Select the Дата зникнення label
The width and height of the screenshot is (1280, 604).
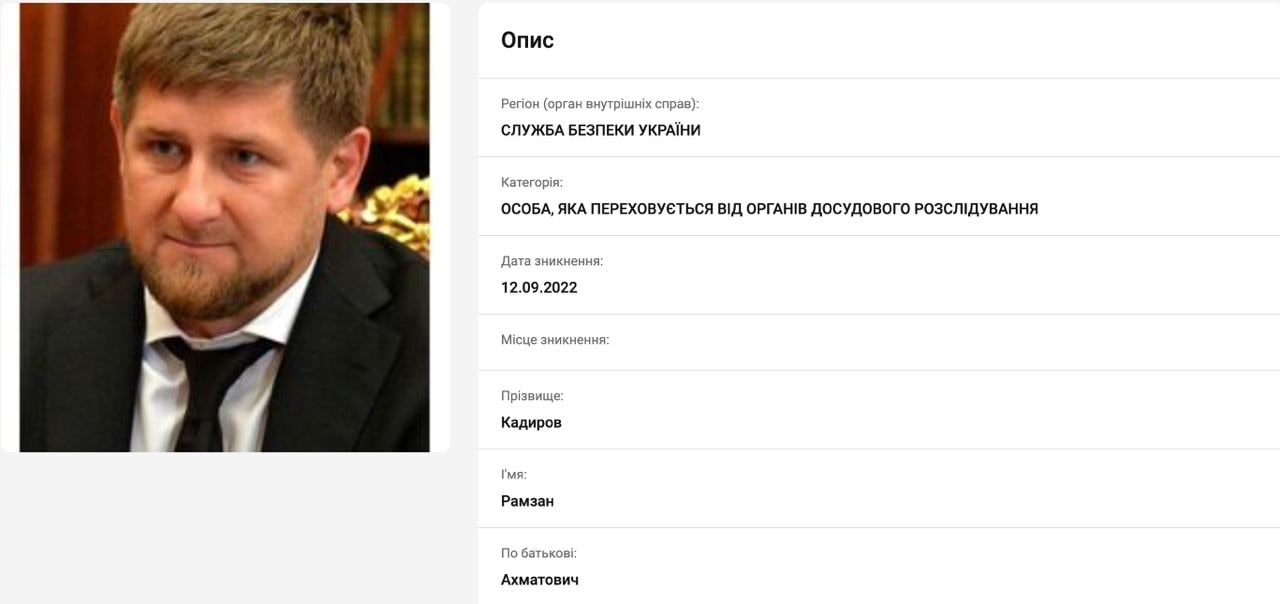point(552,261)
